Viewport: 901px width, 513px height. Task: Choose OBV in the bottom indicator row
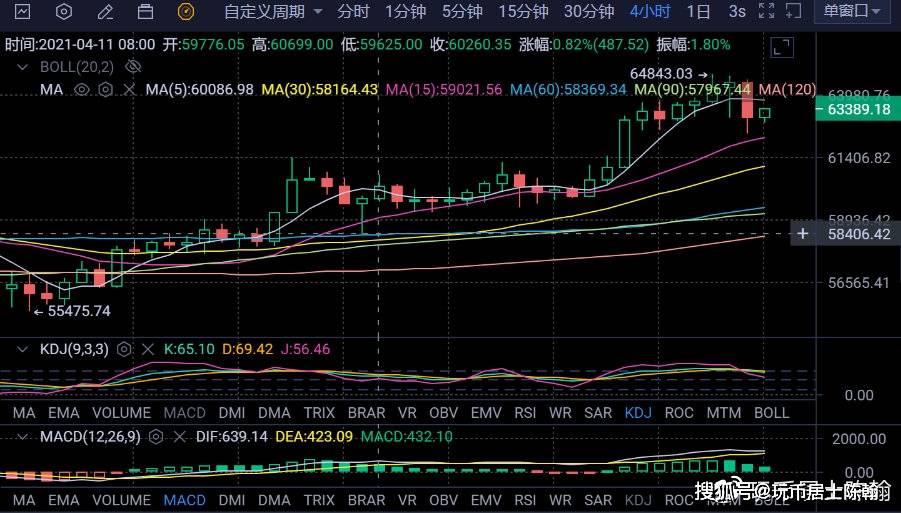click(x=444, y=500)
